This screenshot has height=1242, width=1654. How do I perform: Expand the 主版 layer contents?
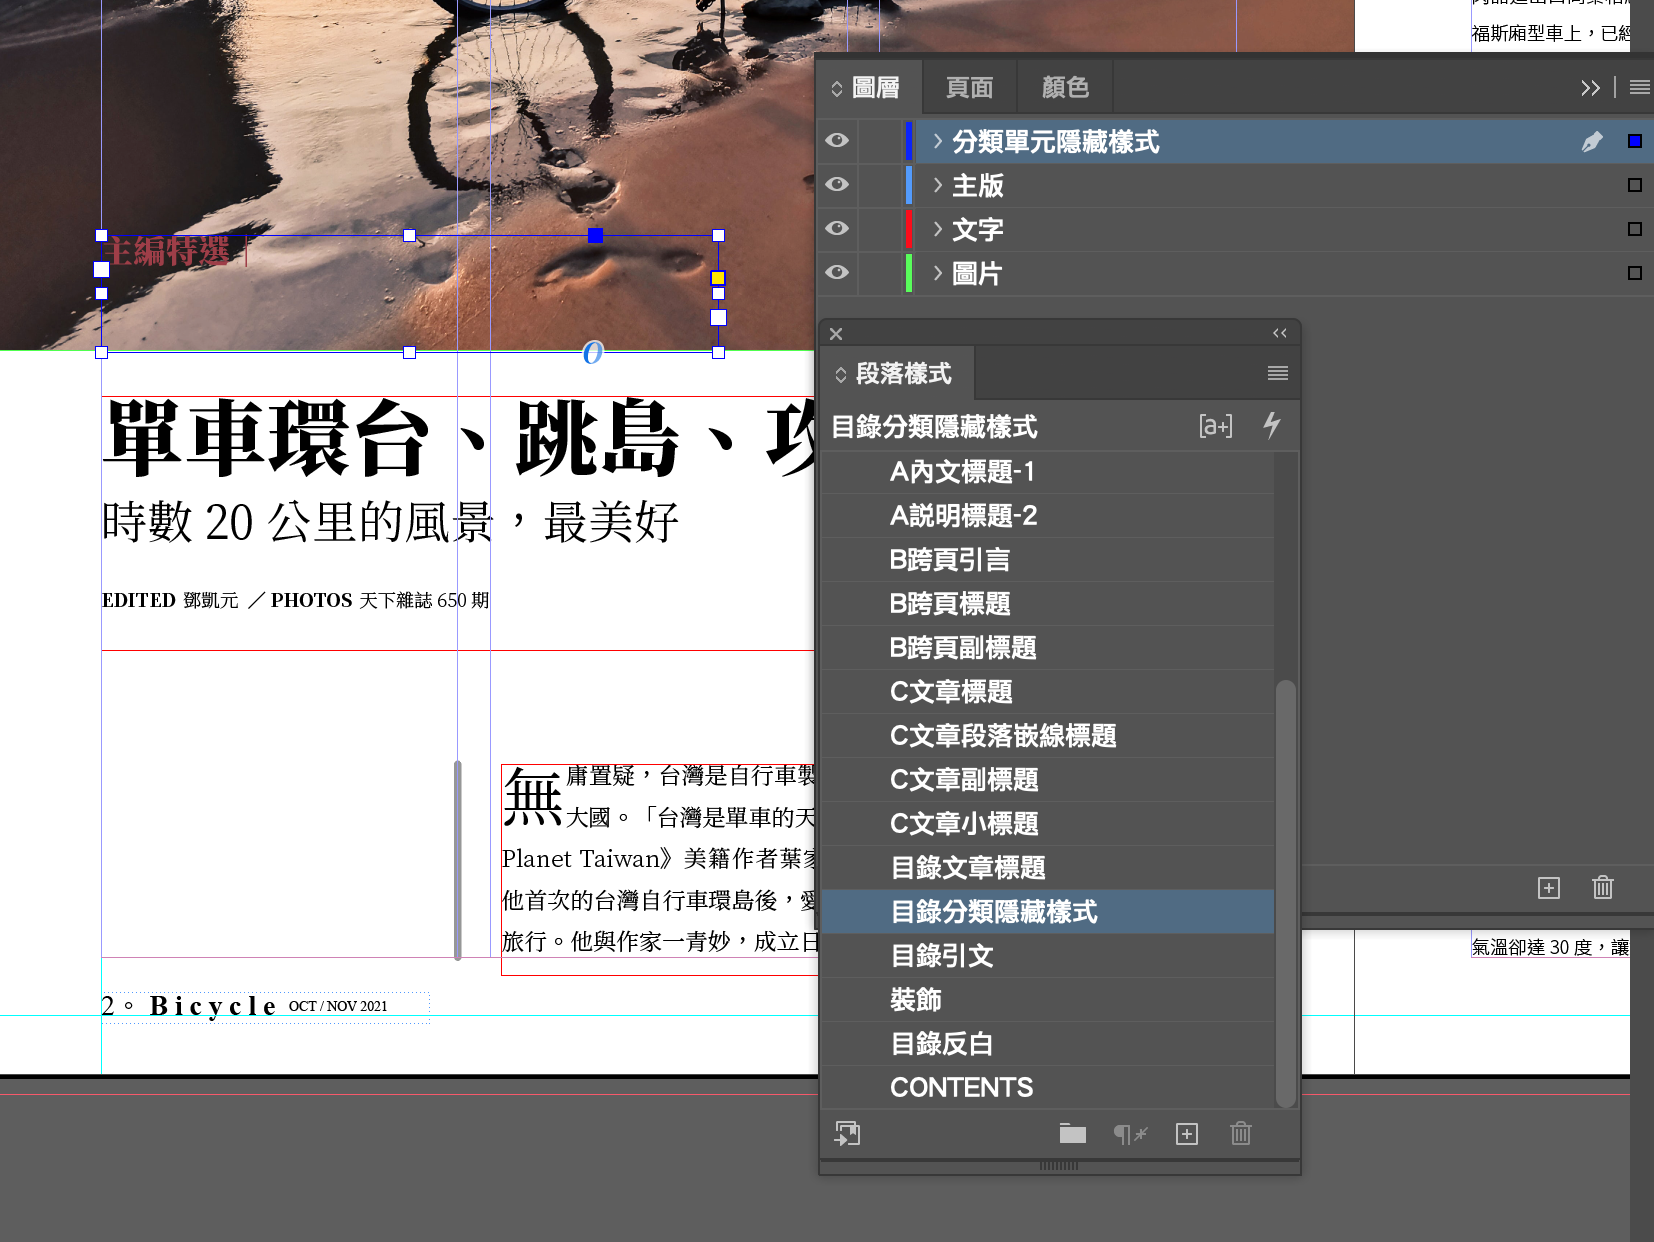click(937, 185)
